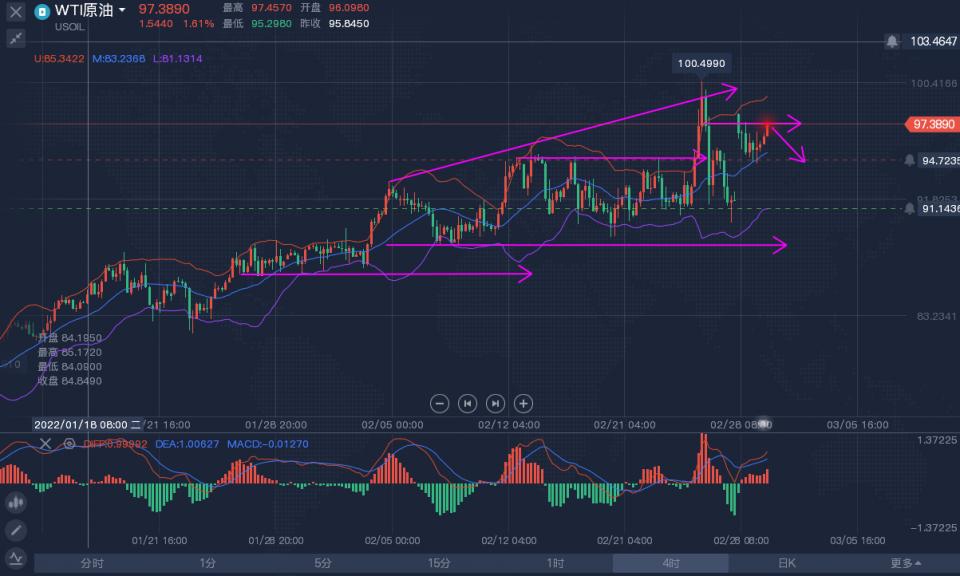Switch to the 分时 timeframe tab
The image size is (960, 576).
(x=92, y=563)
